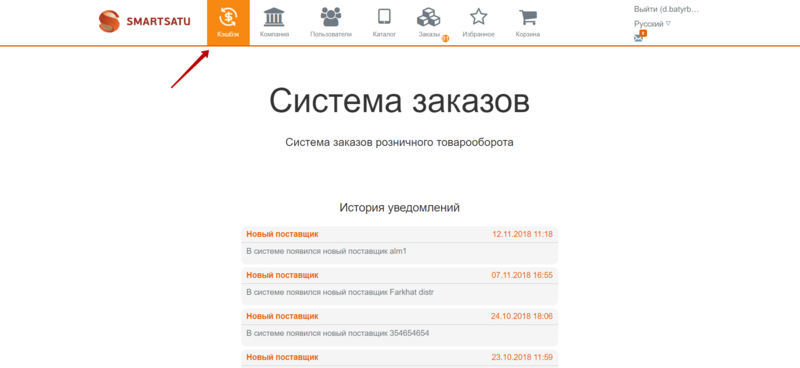Click the История уведомлений heading

point(399,208)
